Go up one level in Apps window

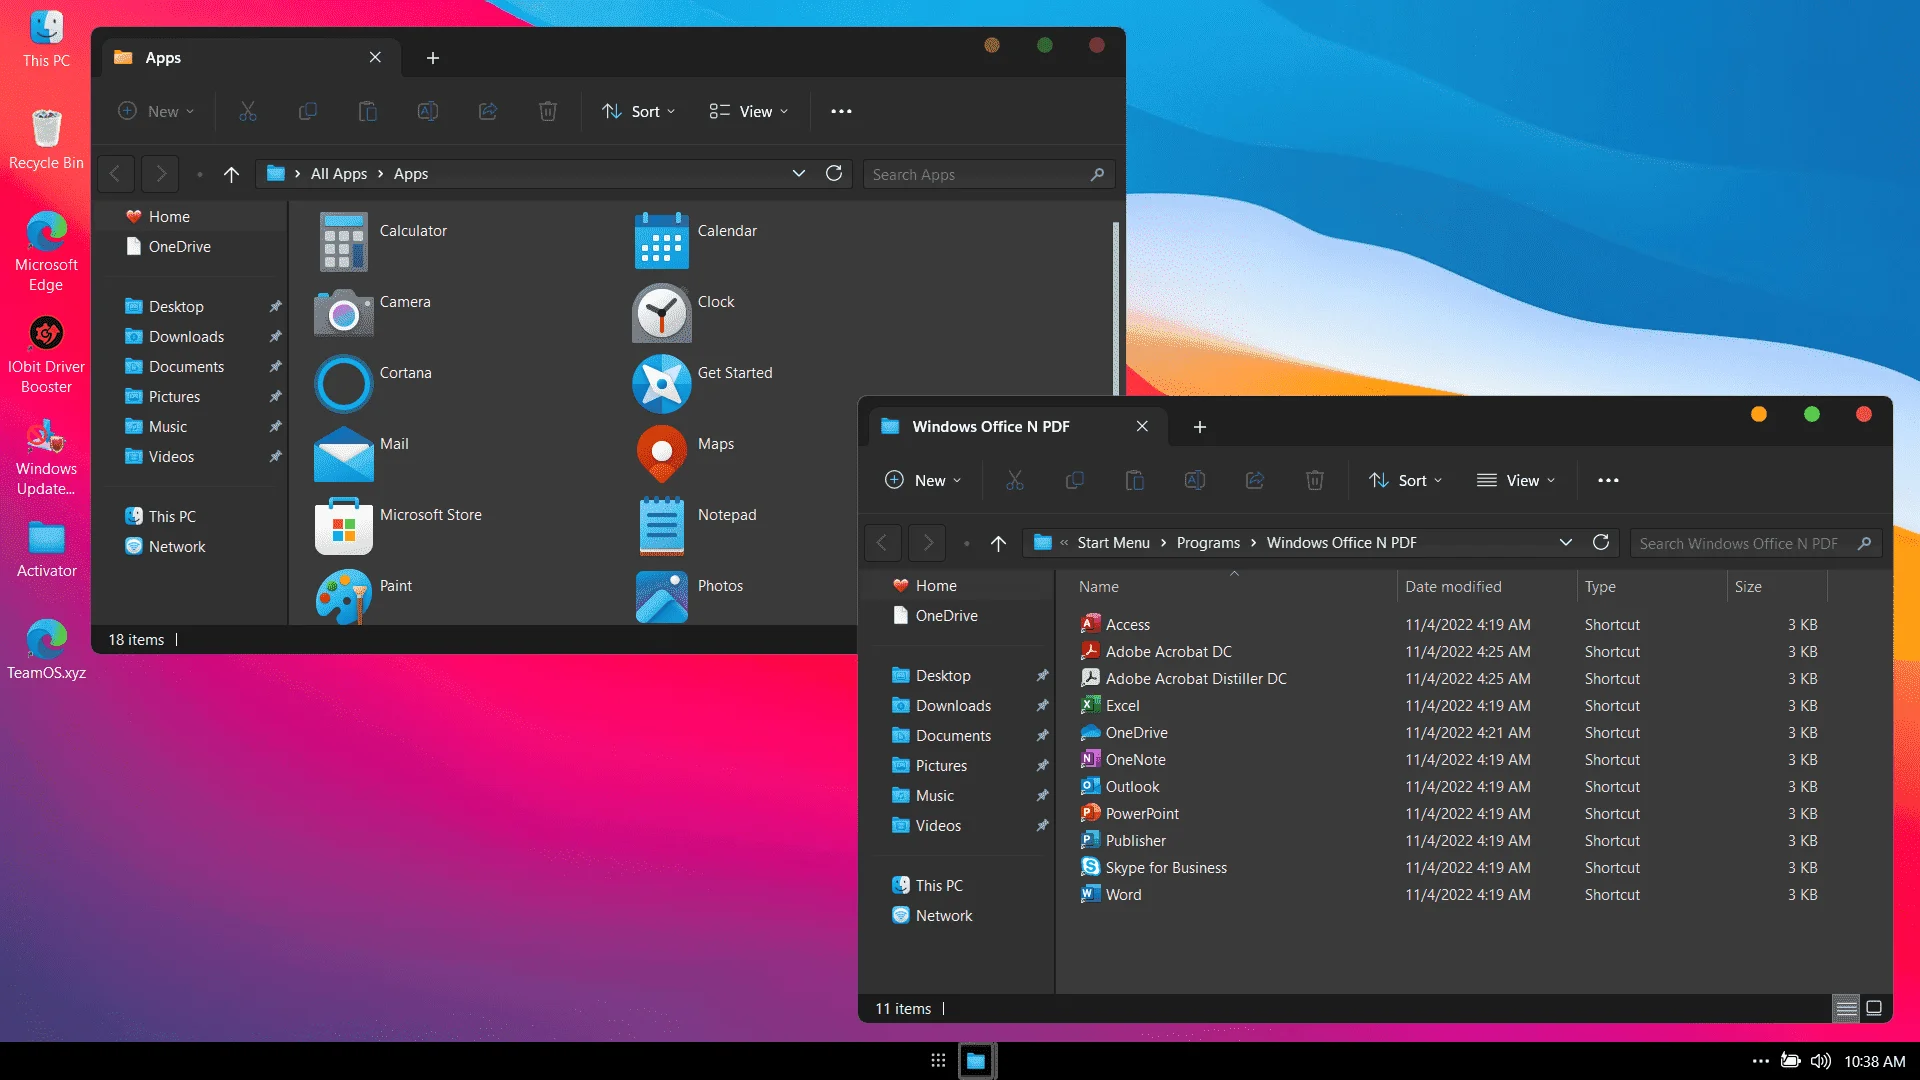(231, 174)
